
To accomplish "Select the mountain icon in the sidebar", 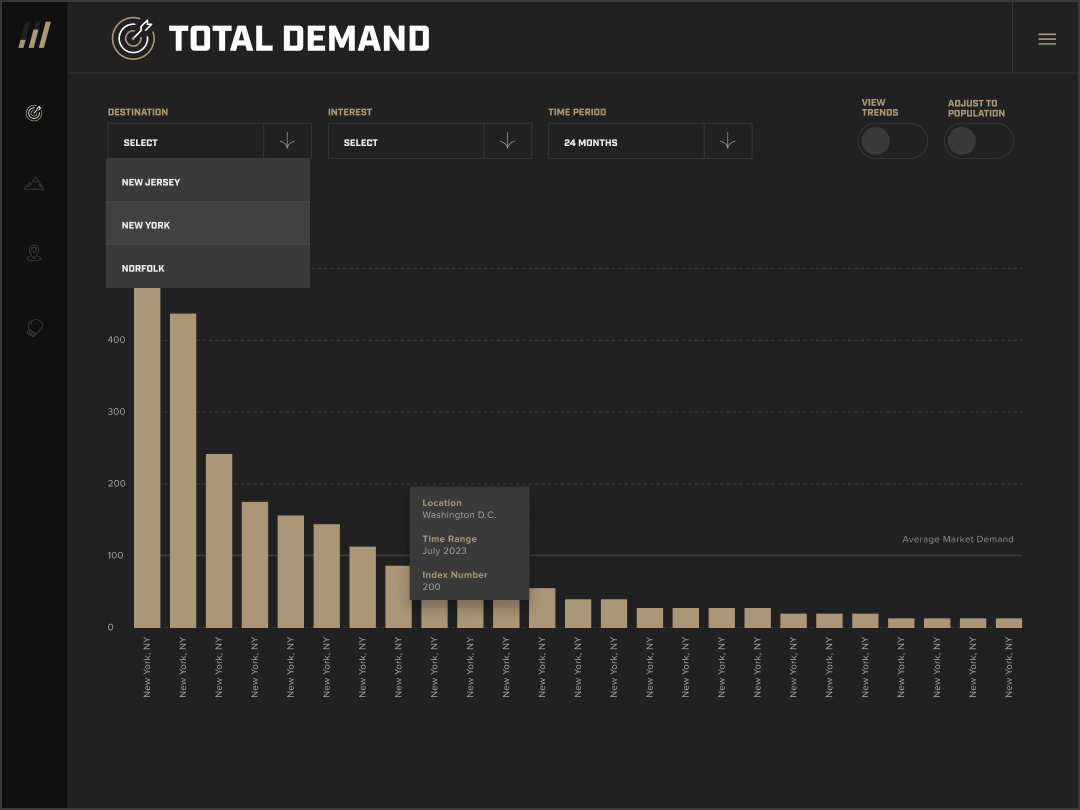I will coord(33,183).
